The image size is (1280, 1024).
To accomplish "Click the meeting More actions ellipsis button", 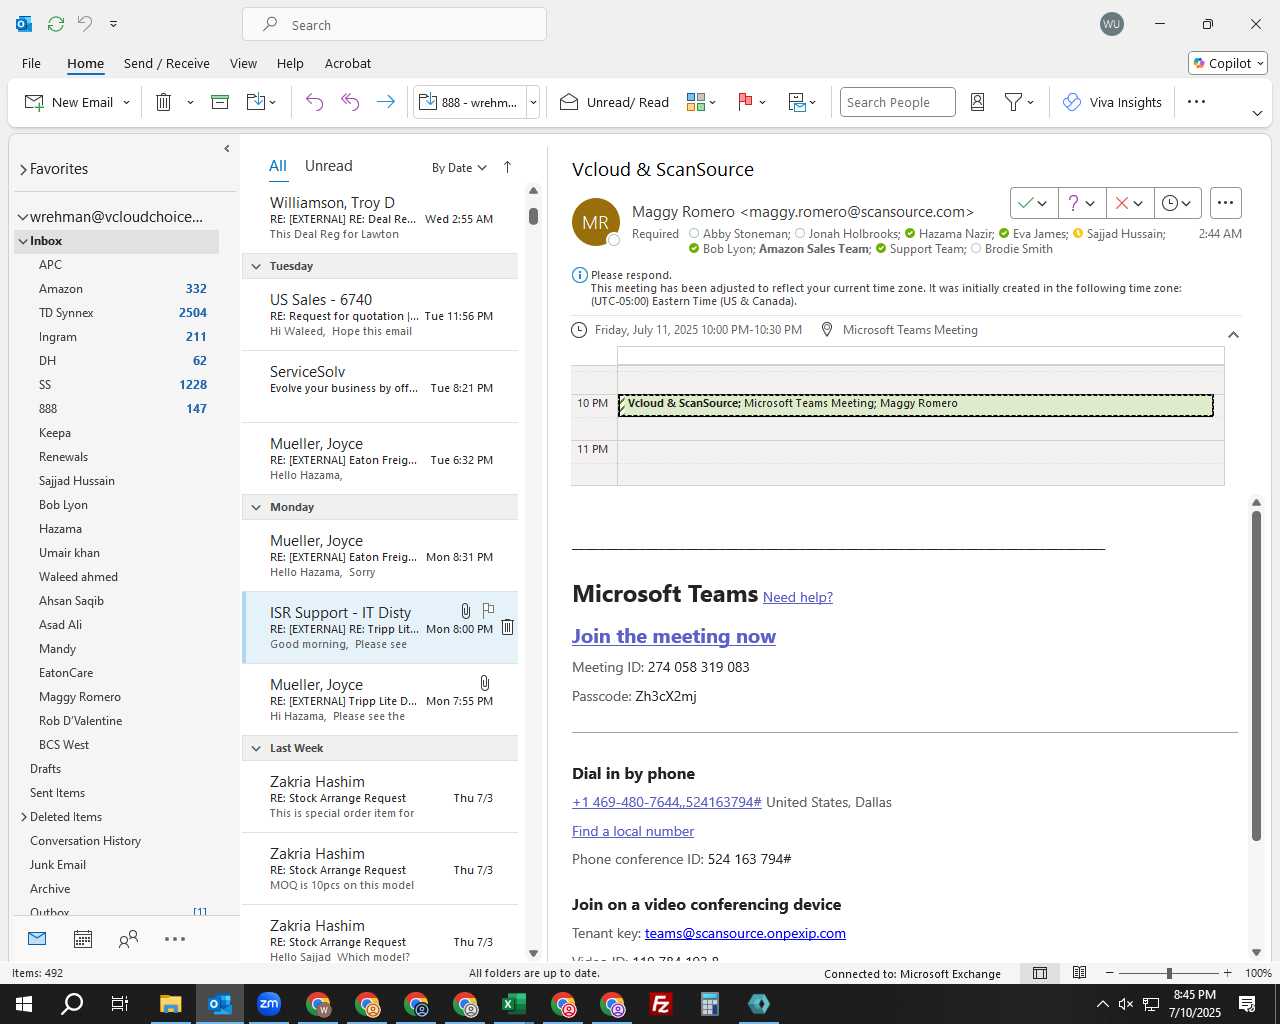I will 1225,203.
